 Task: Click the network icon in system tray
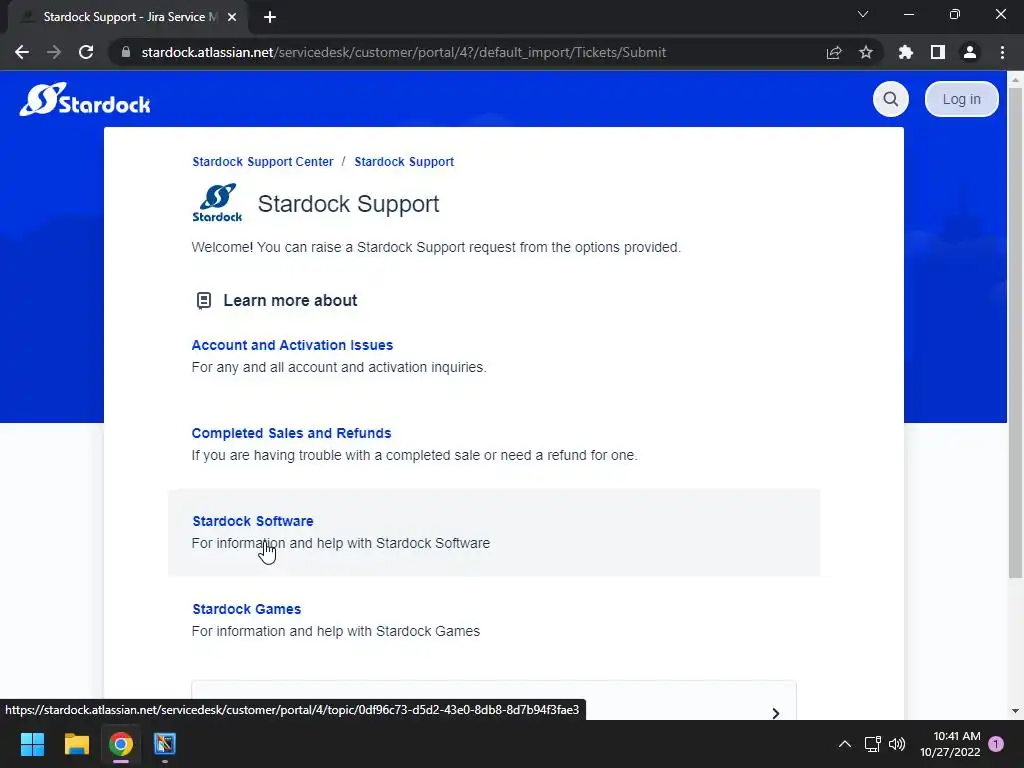[872, 744]
